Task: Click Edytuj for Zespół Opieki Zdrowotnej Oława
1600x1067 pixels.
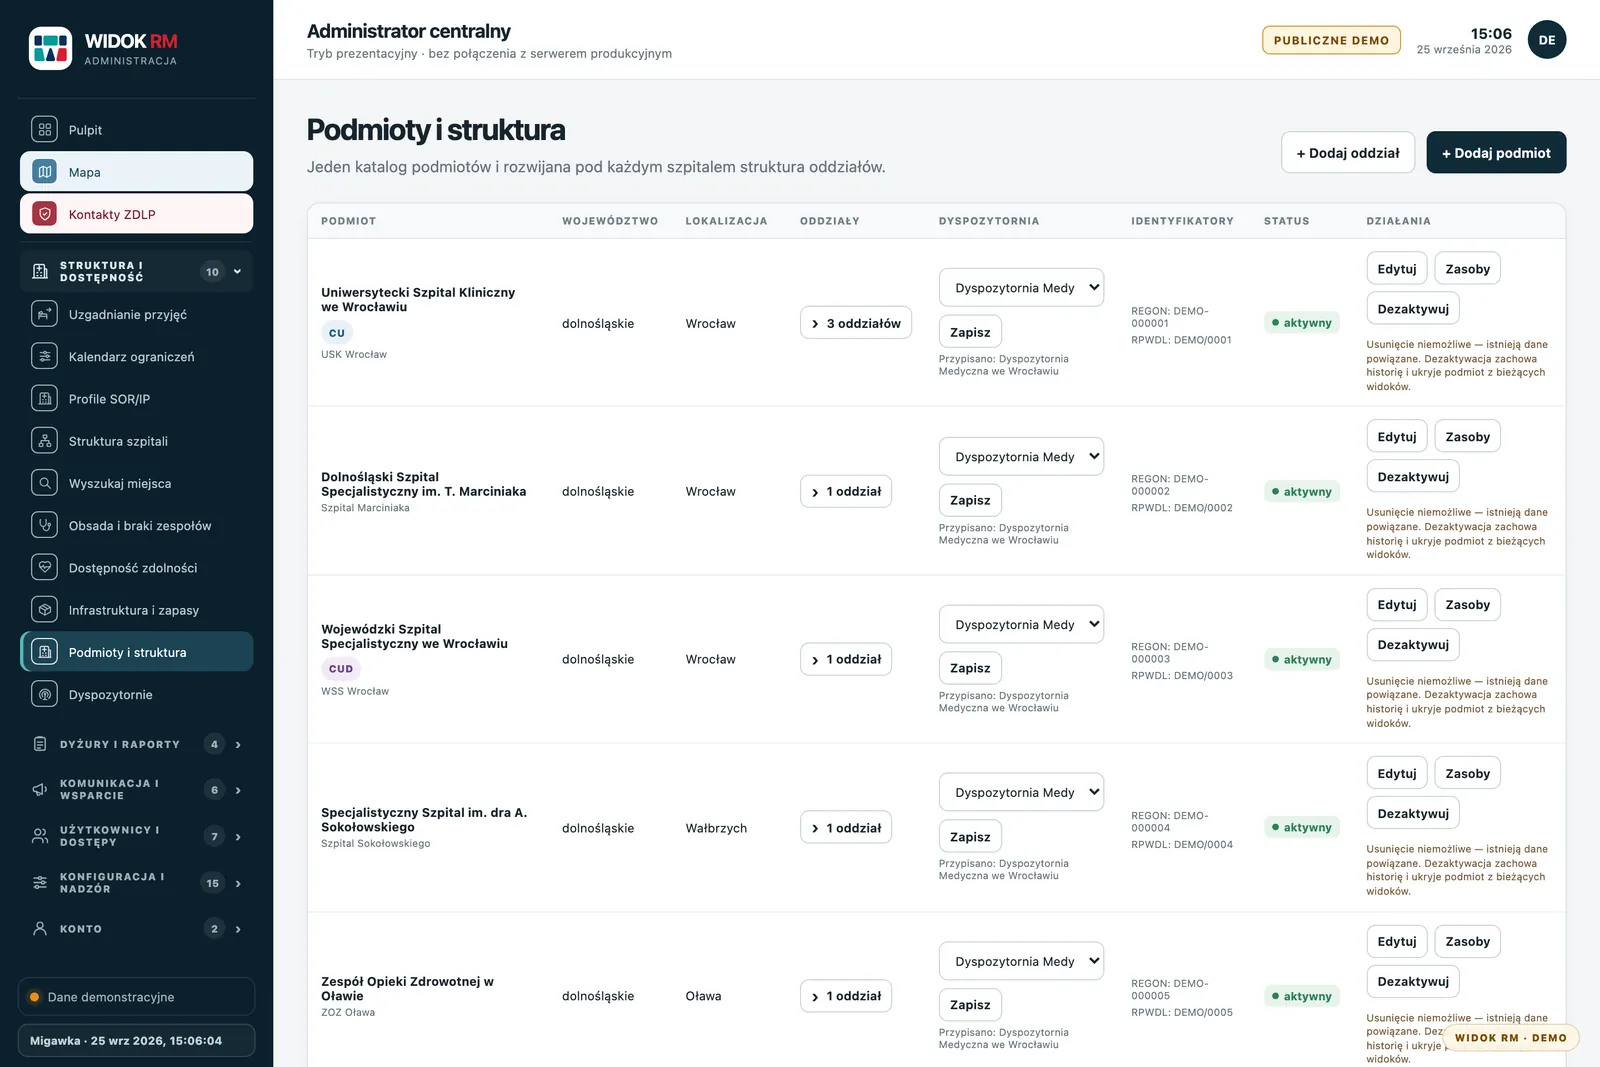Action: (x=1397, y=942)
